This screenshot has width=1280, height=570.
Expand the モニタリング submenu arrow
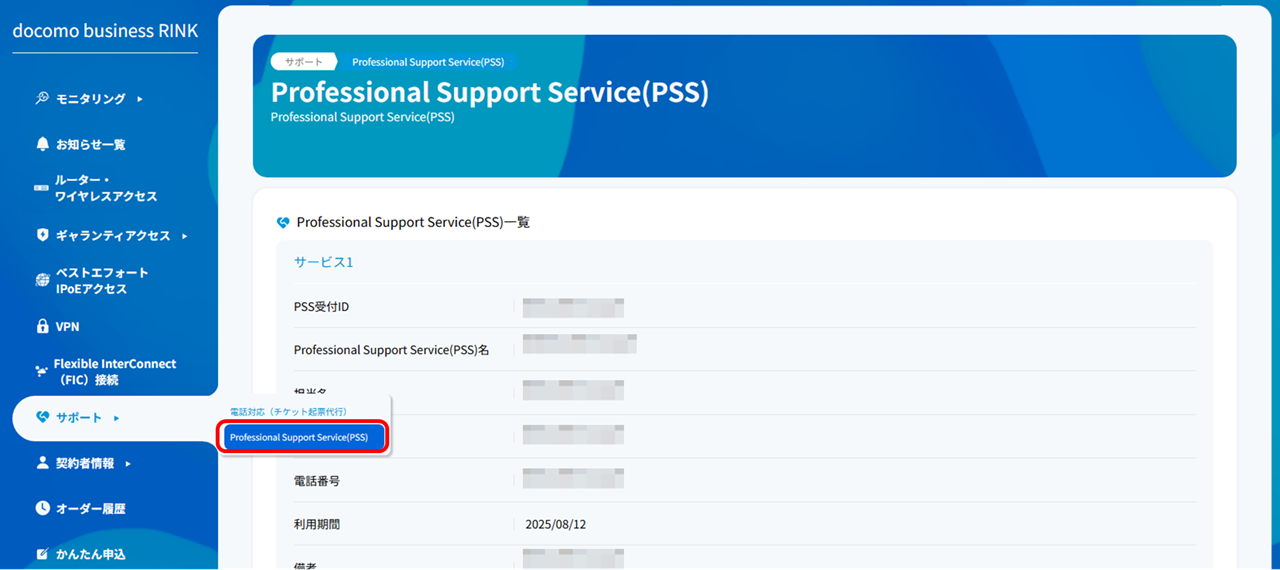[140, 99]
